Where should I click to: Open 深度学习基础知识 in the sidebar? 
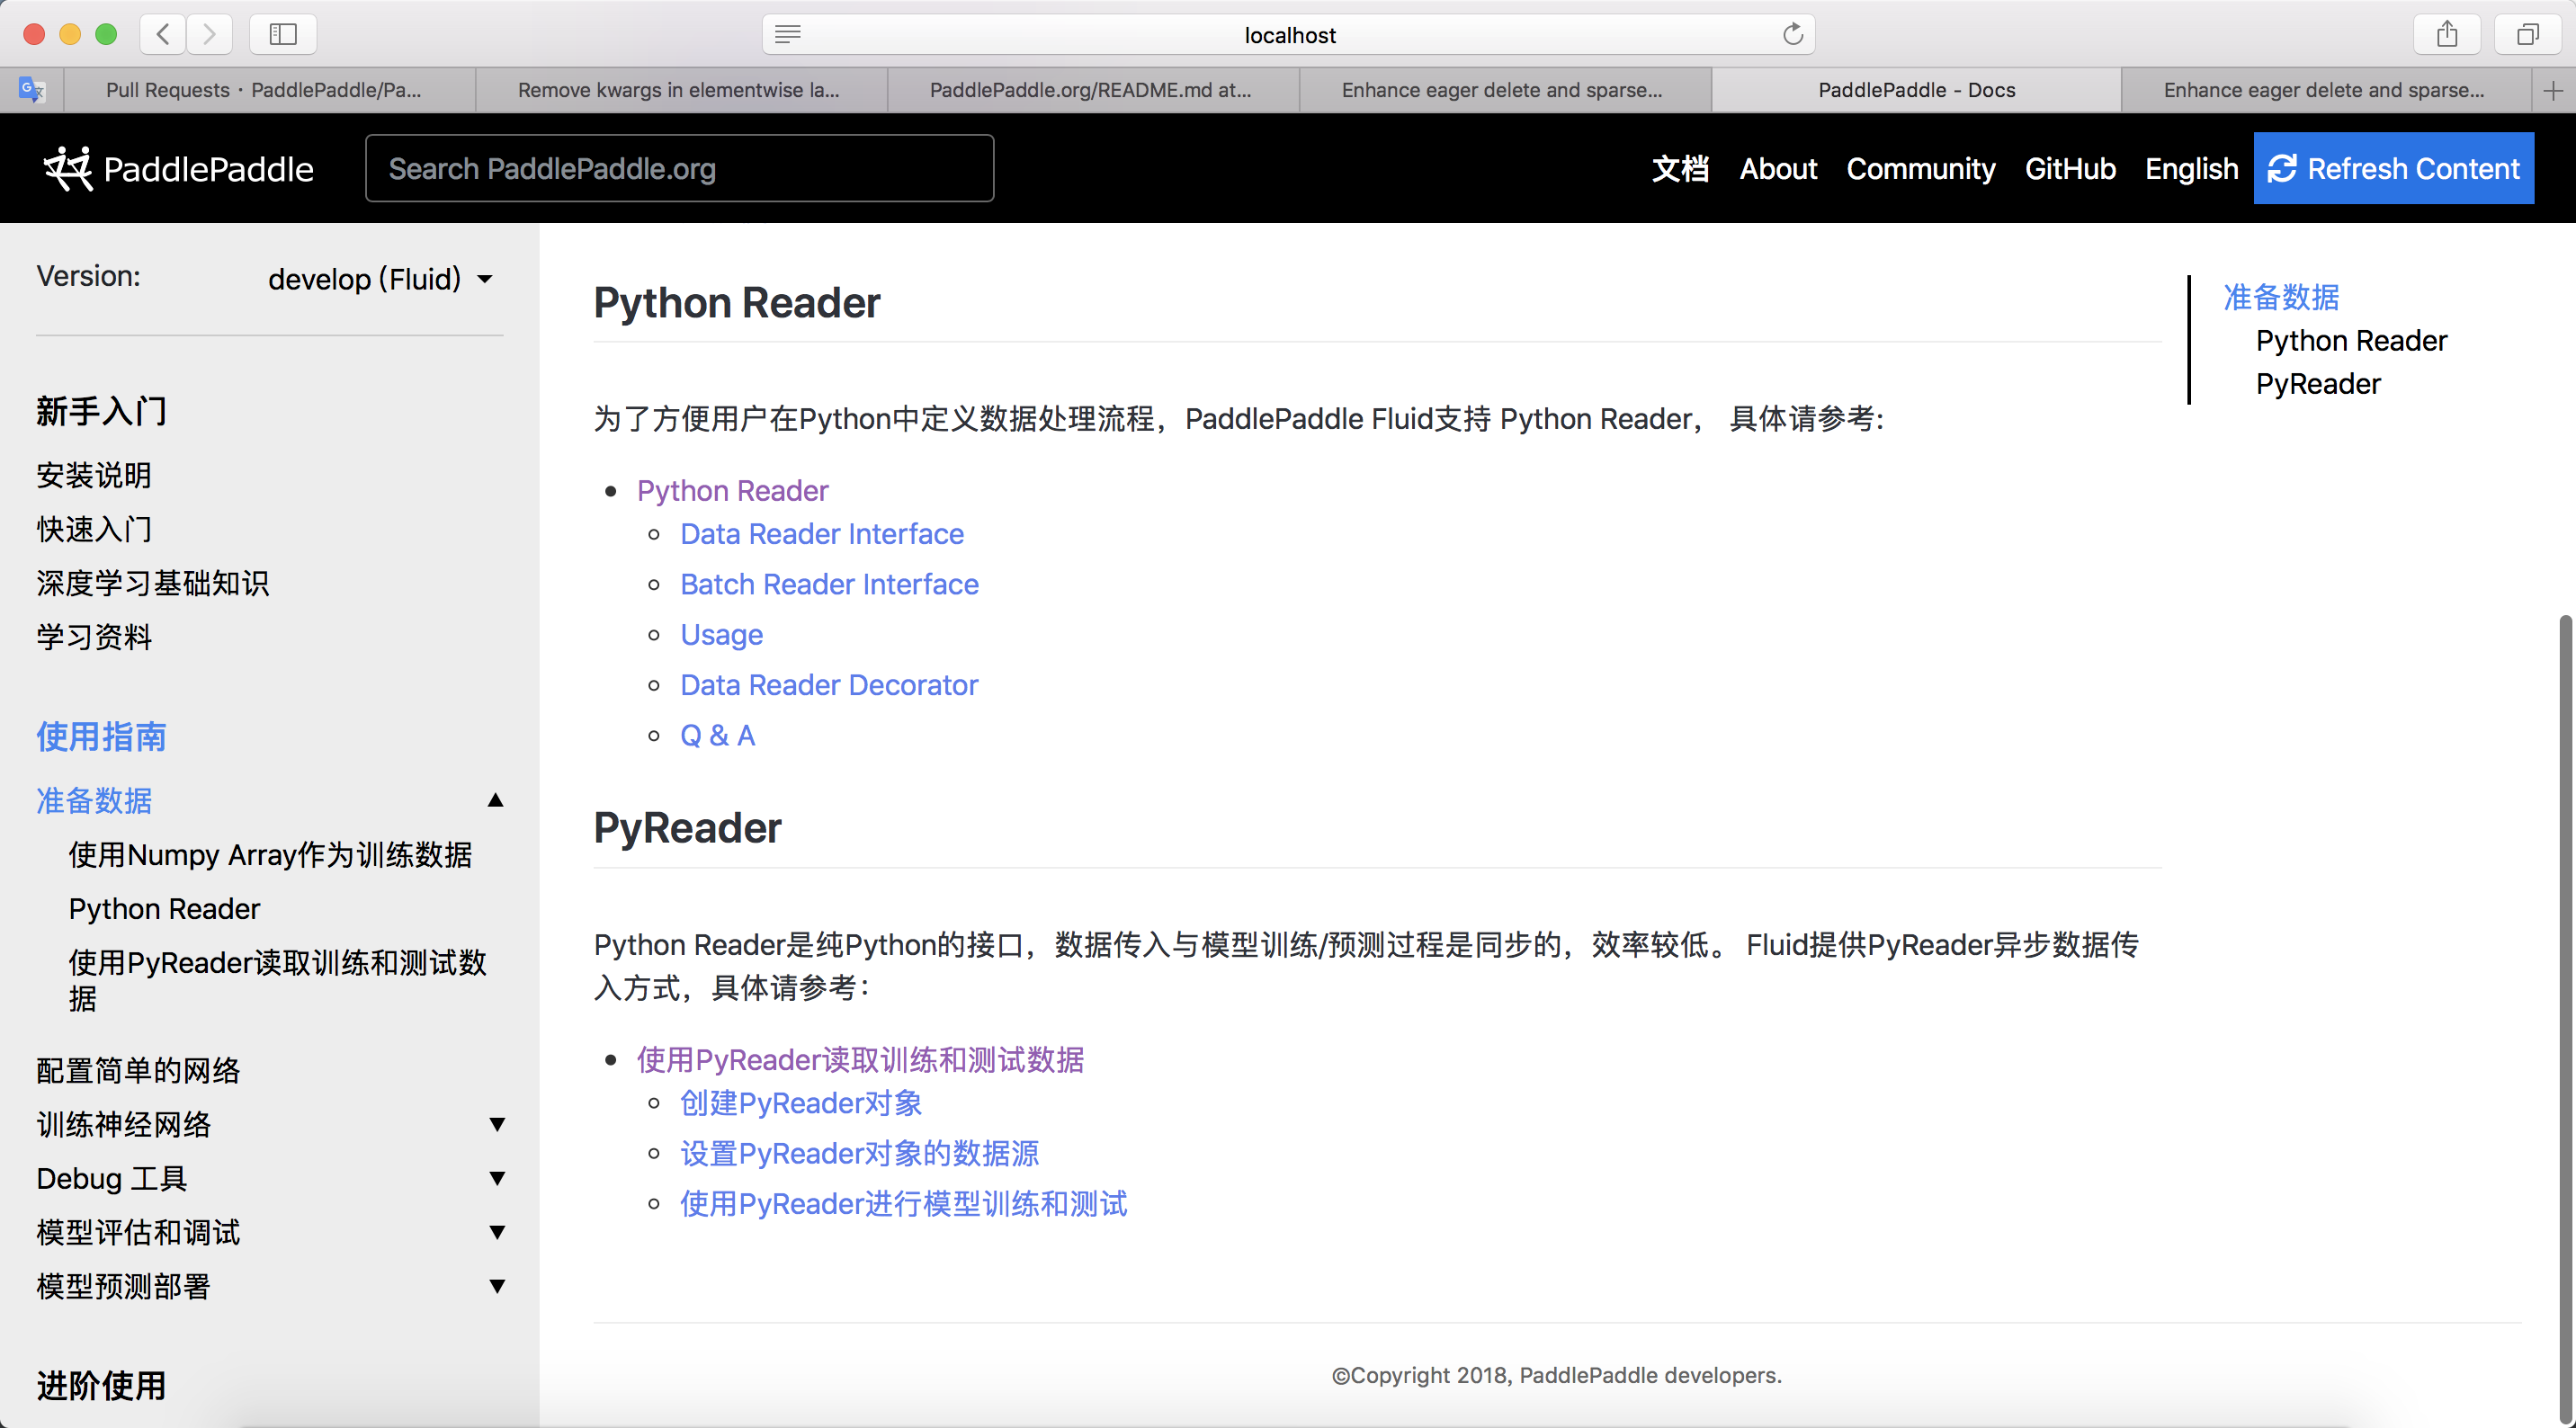click(x=153, y=583)
